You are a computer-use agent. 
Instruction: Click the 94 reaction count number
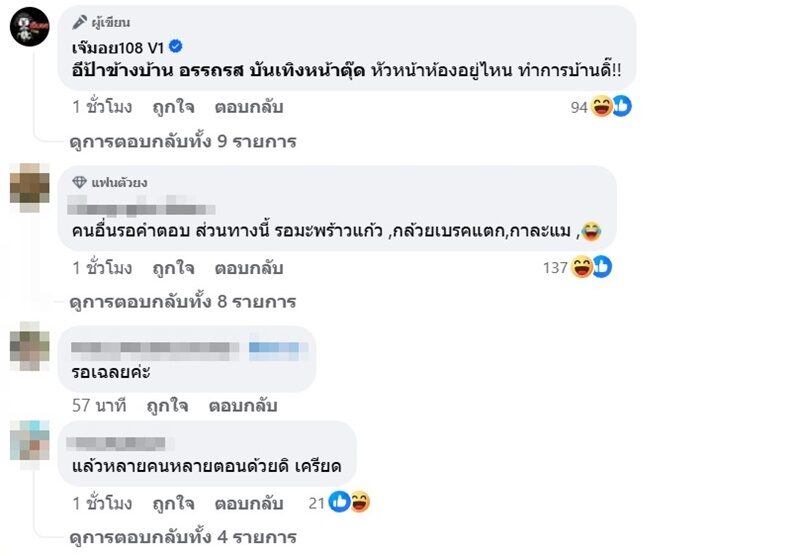coord(579,108)
